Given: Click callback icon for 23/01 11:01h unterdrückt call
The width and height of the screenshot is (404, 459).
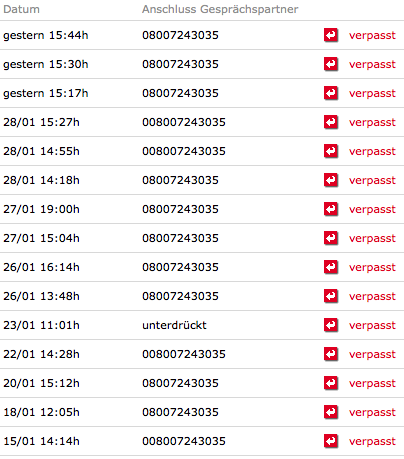Looking at the screenshot, I should tap(331, 325).
